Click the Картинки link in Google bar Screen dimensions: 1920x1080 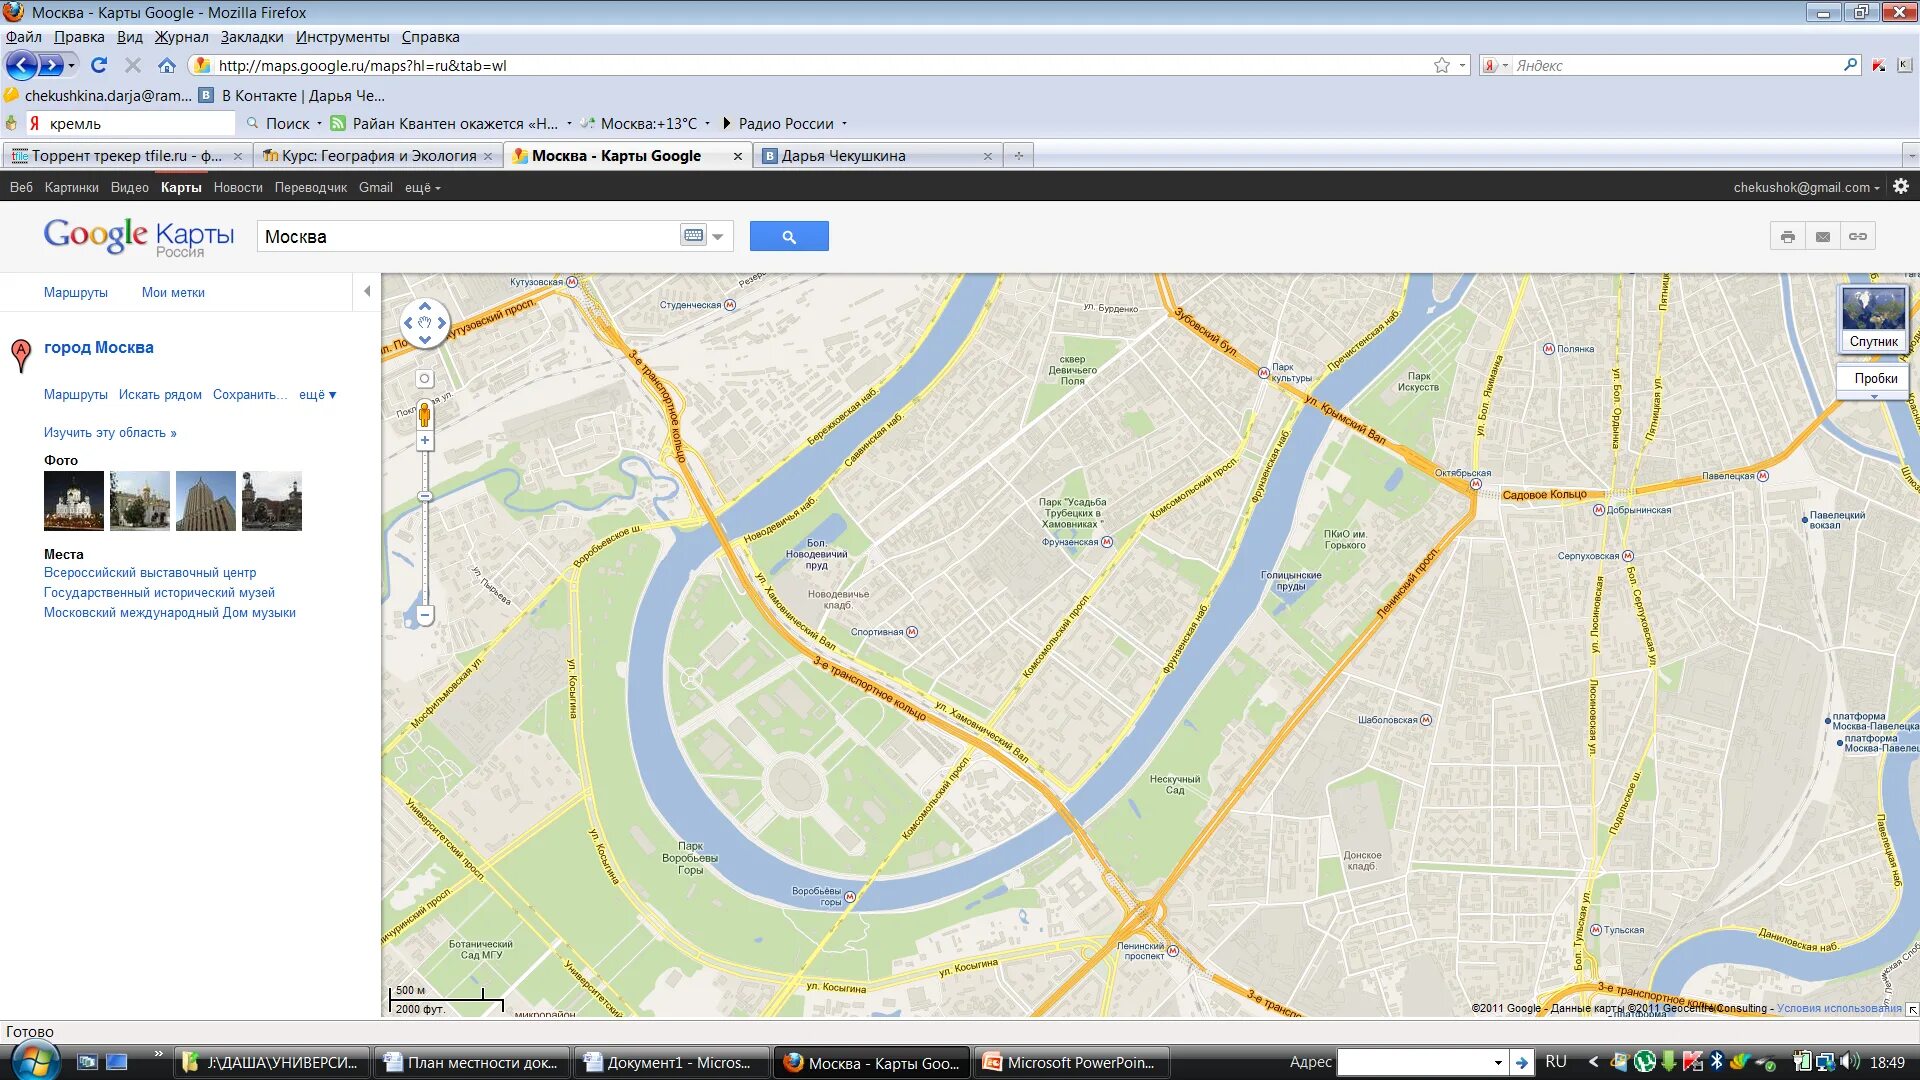pos(71,188)
